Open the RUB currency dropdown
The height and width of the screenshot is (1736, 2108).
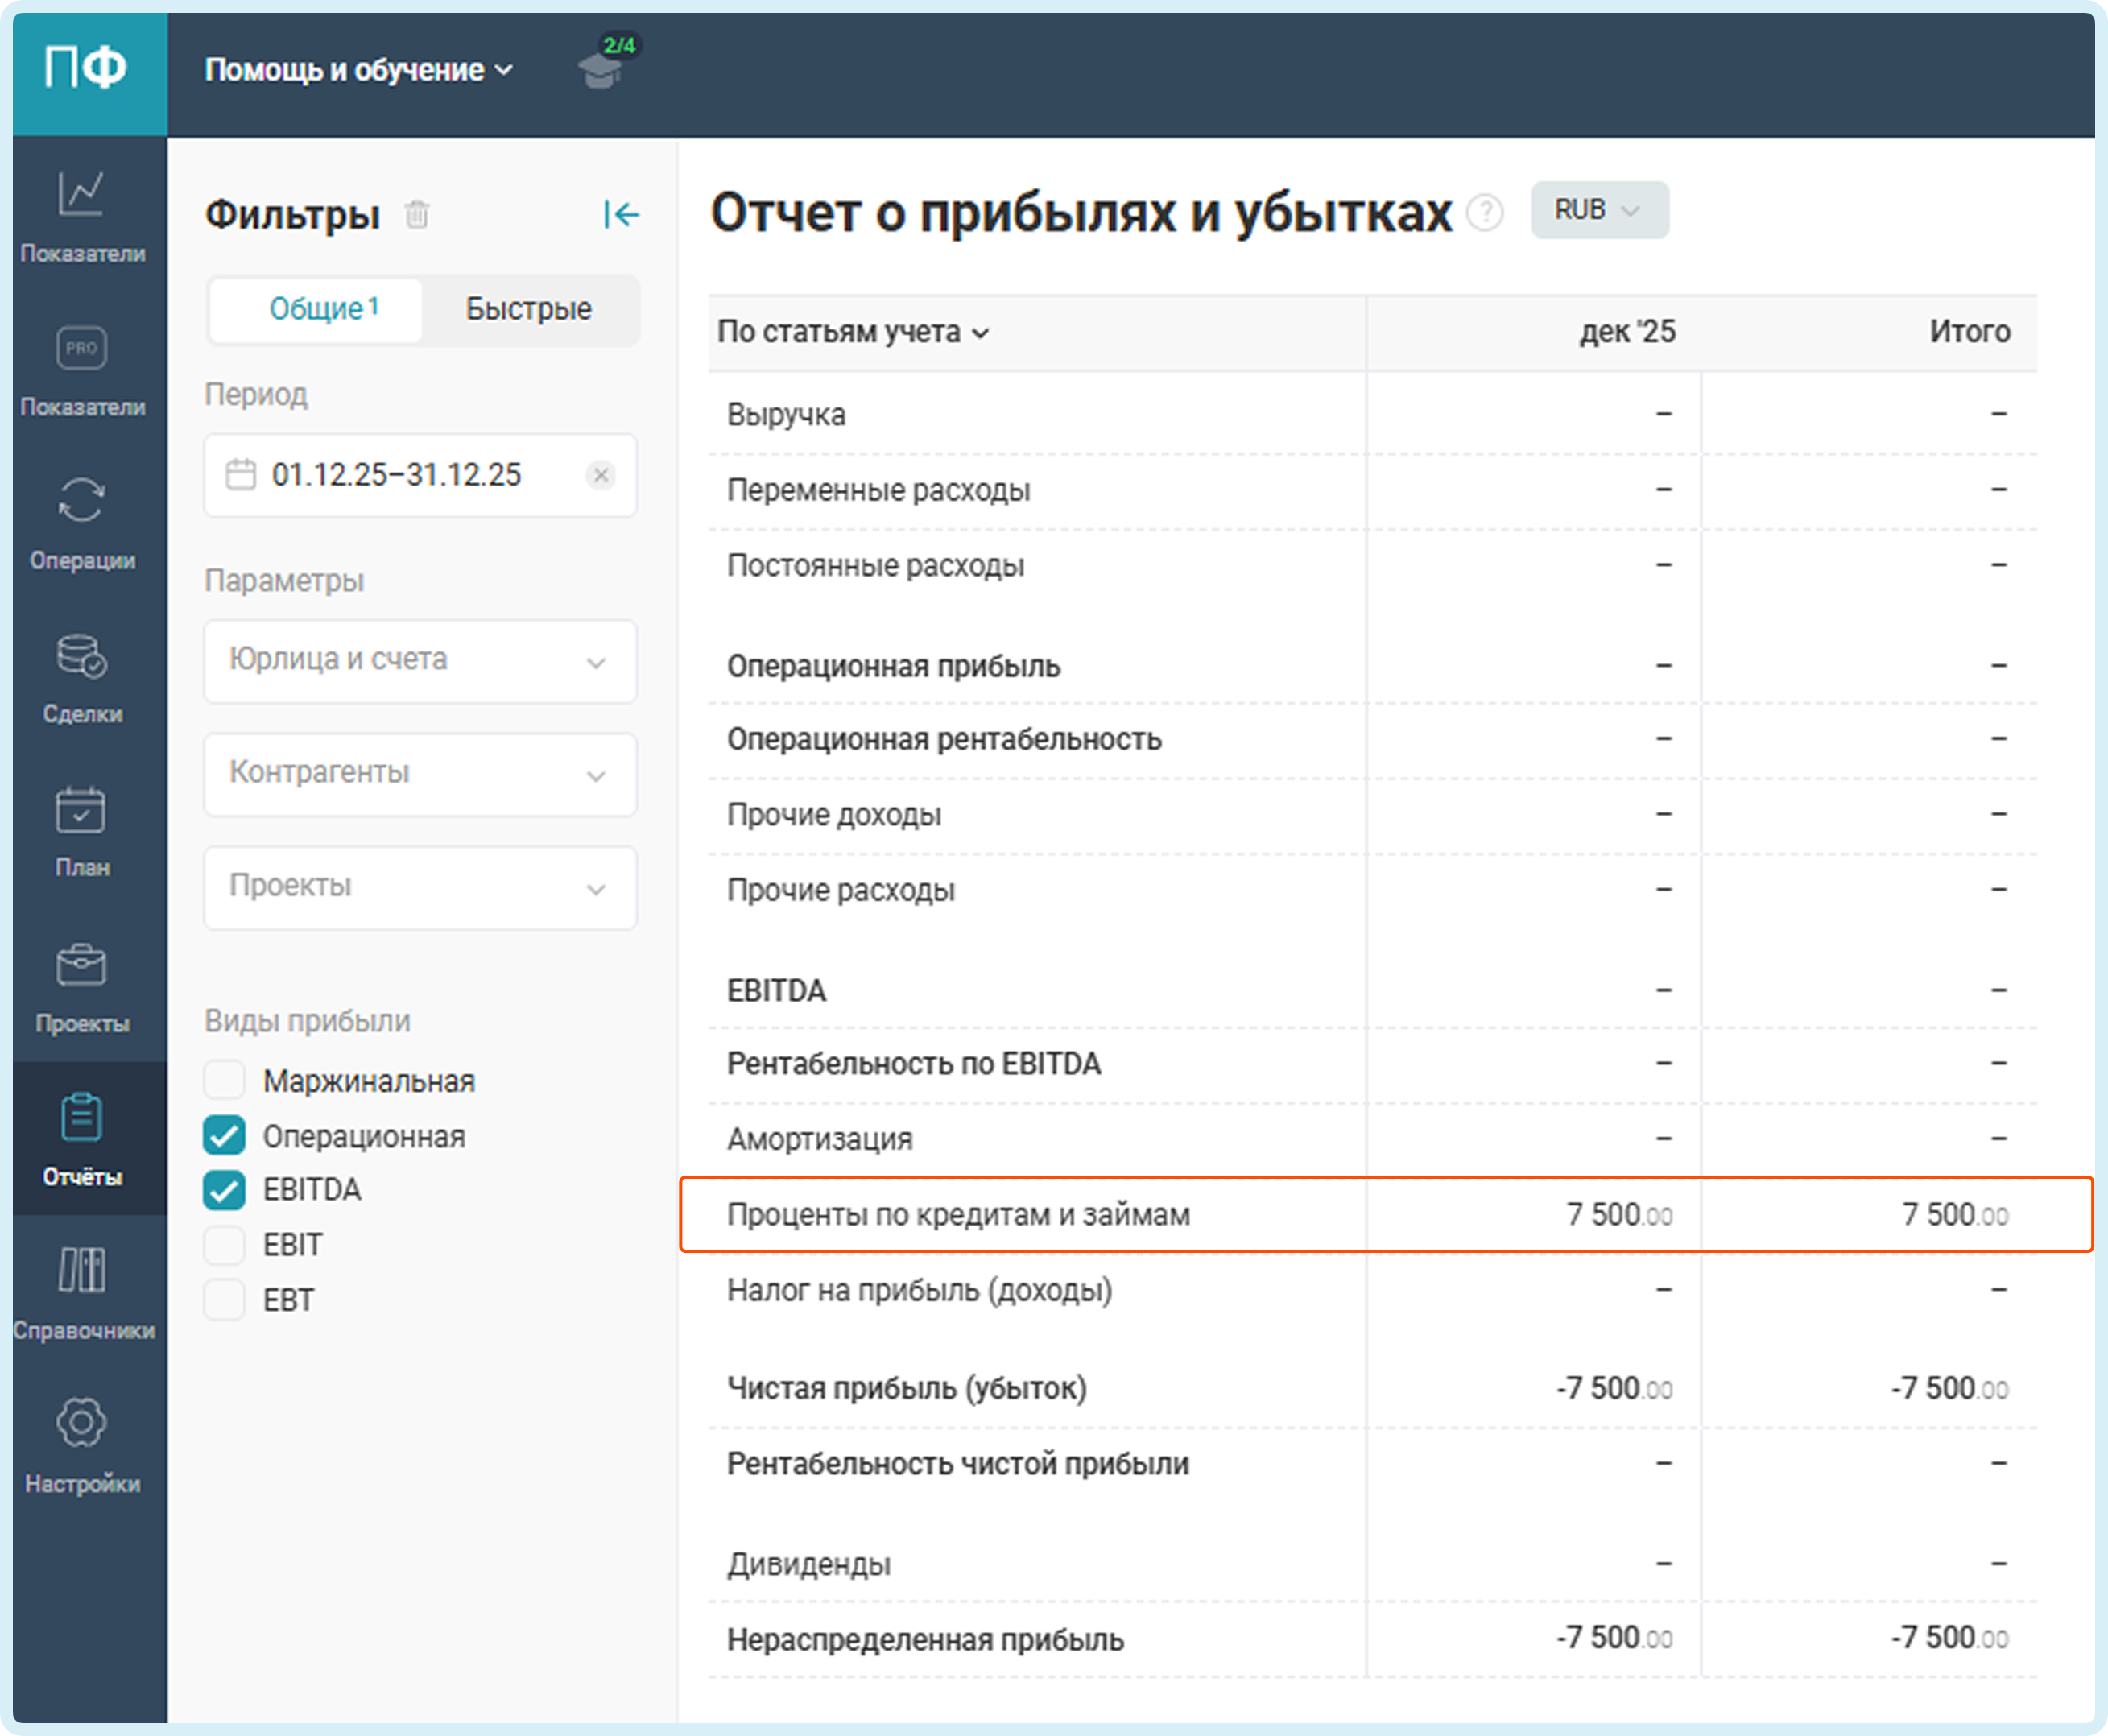tap(1598, 210)
